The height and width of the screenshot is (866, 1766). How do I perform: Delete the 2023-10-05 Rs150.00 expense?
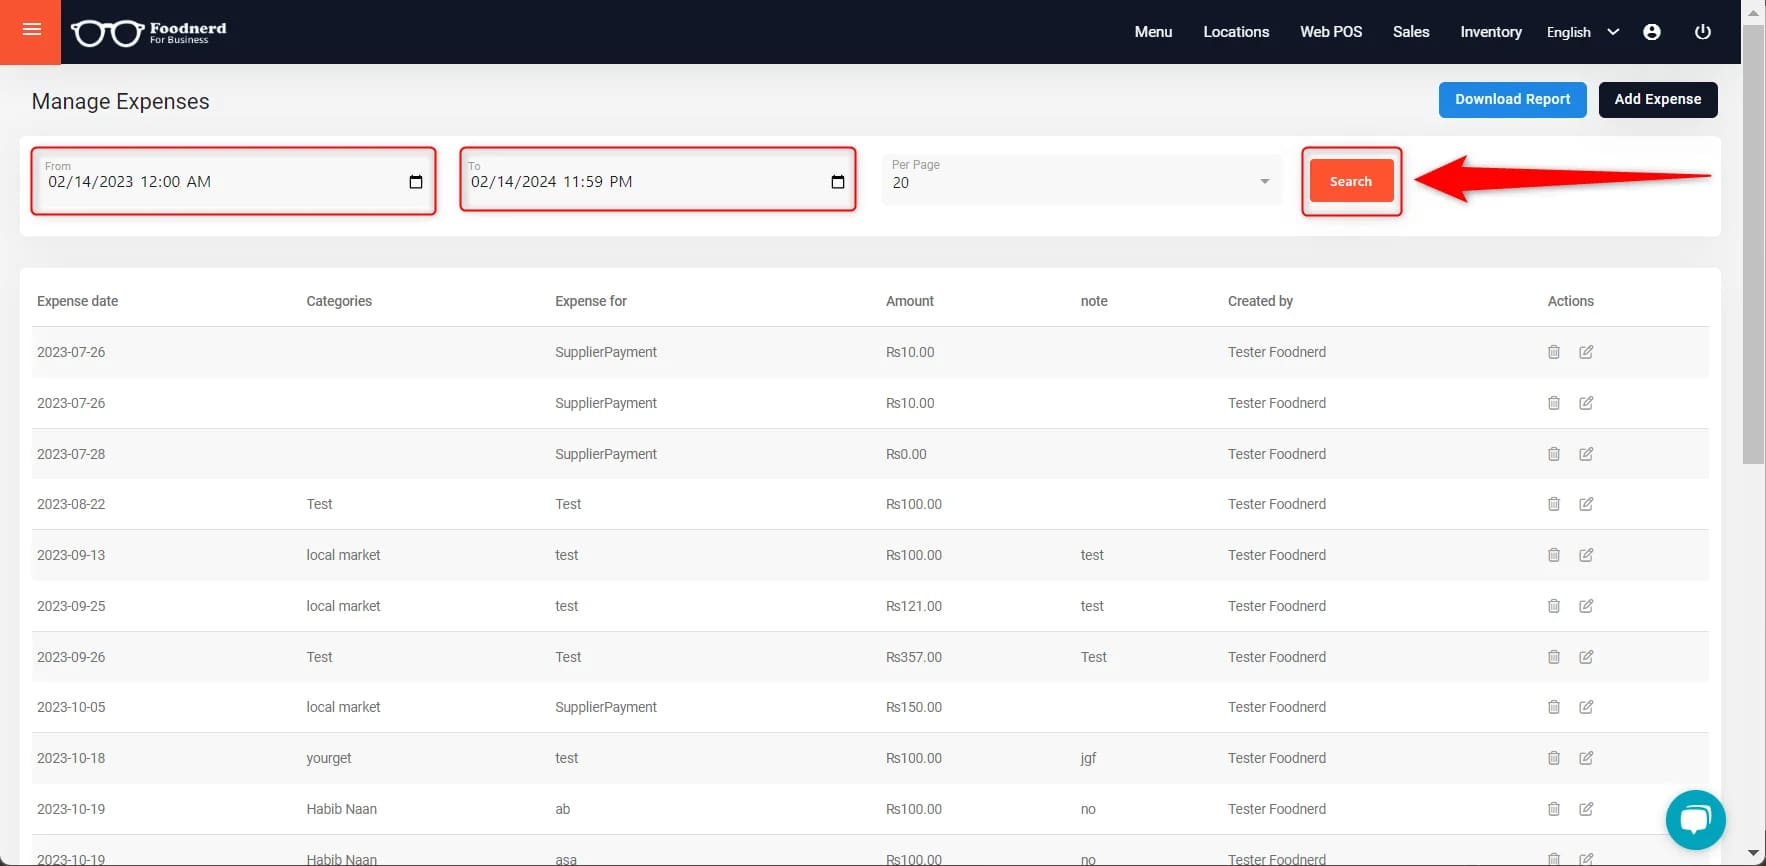1554,707
